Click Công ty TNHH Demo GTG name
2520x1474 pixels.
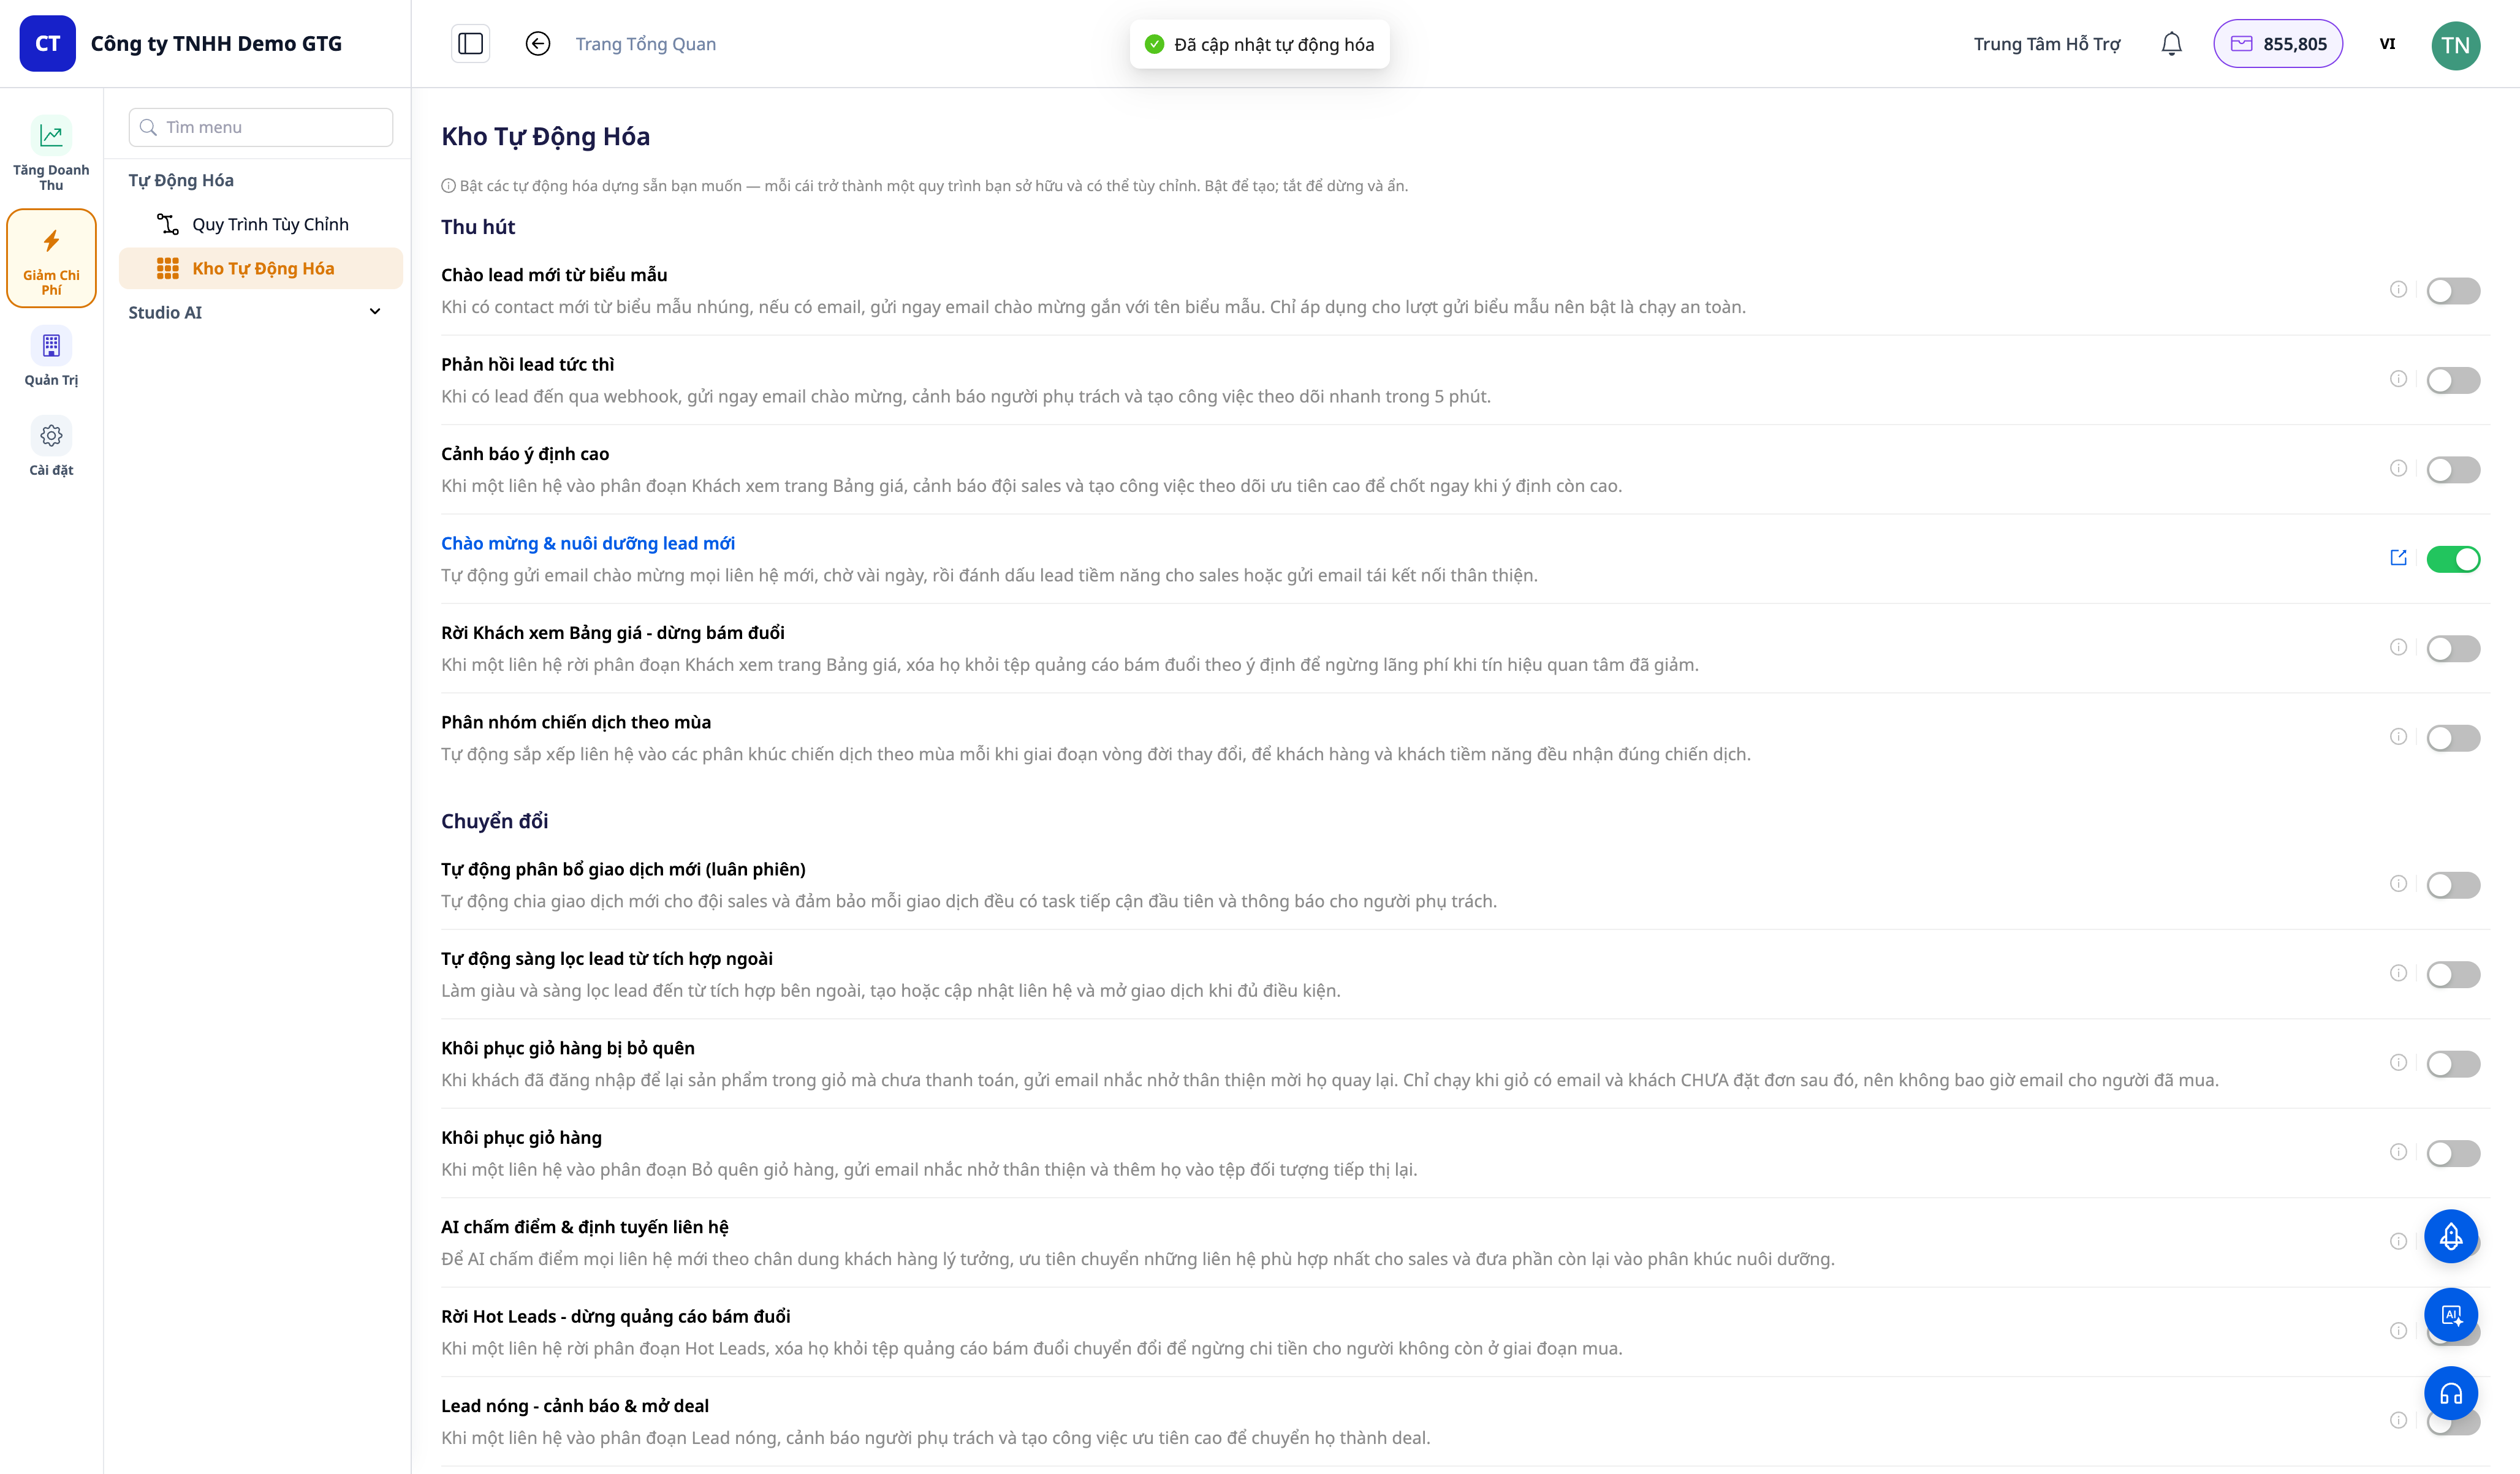coord(216,43)
